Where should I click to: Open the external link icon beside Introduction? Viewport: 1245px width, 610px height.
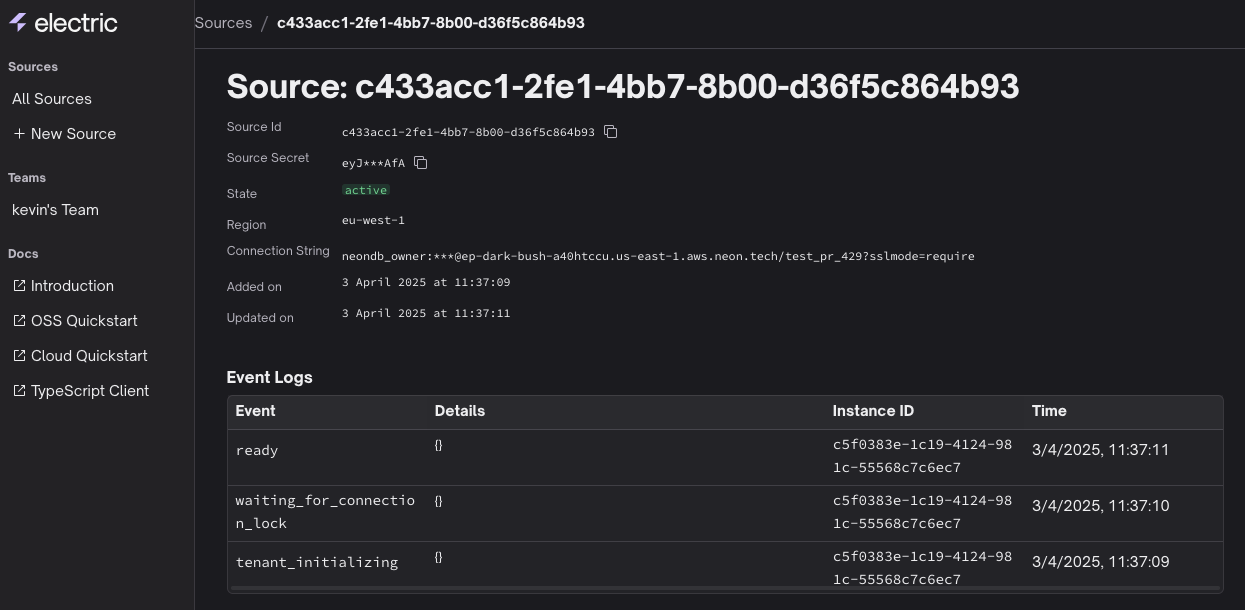19,285
